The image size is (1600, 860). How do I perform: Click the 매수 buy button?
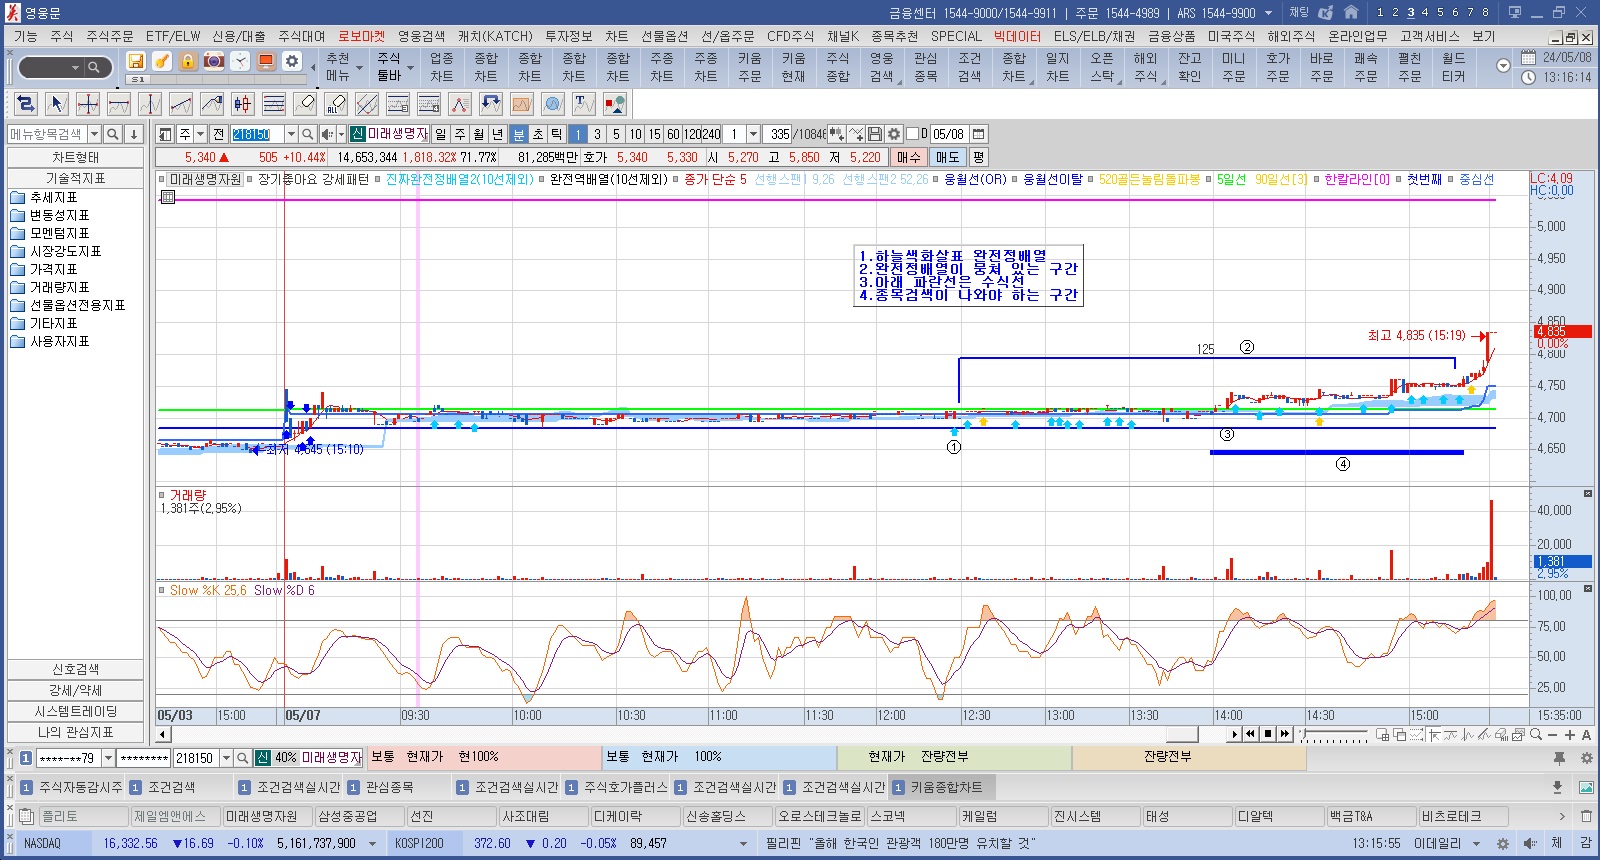pos(908,157)
